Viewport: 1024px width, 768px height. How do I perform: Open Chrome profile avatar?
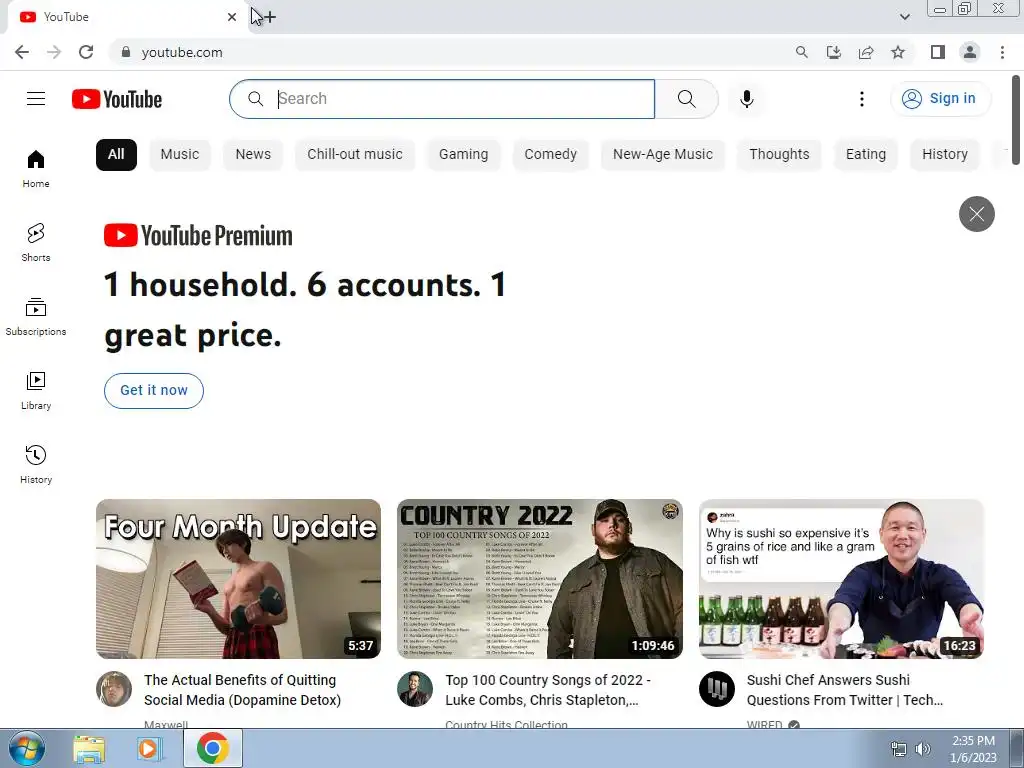970,52
